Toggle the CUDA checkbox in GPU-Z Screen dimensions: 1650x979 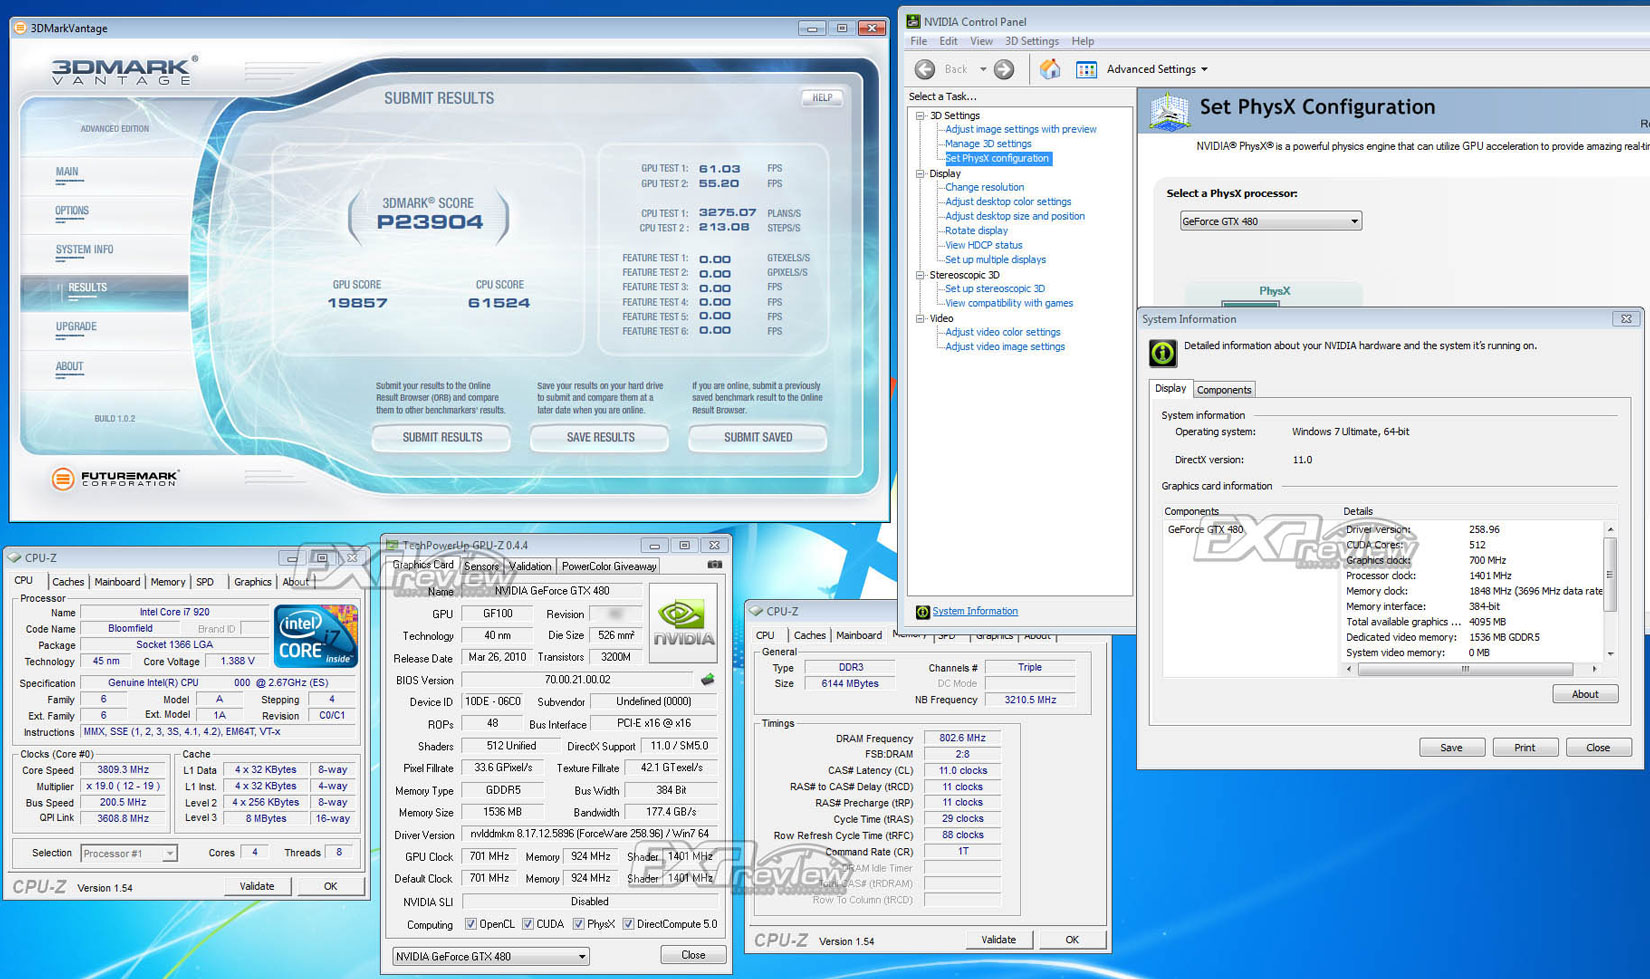[528, 924]
